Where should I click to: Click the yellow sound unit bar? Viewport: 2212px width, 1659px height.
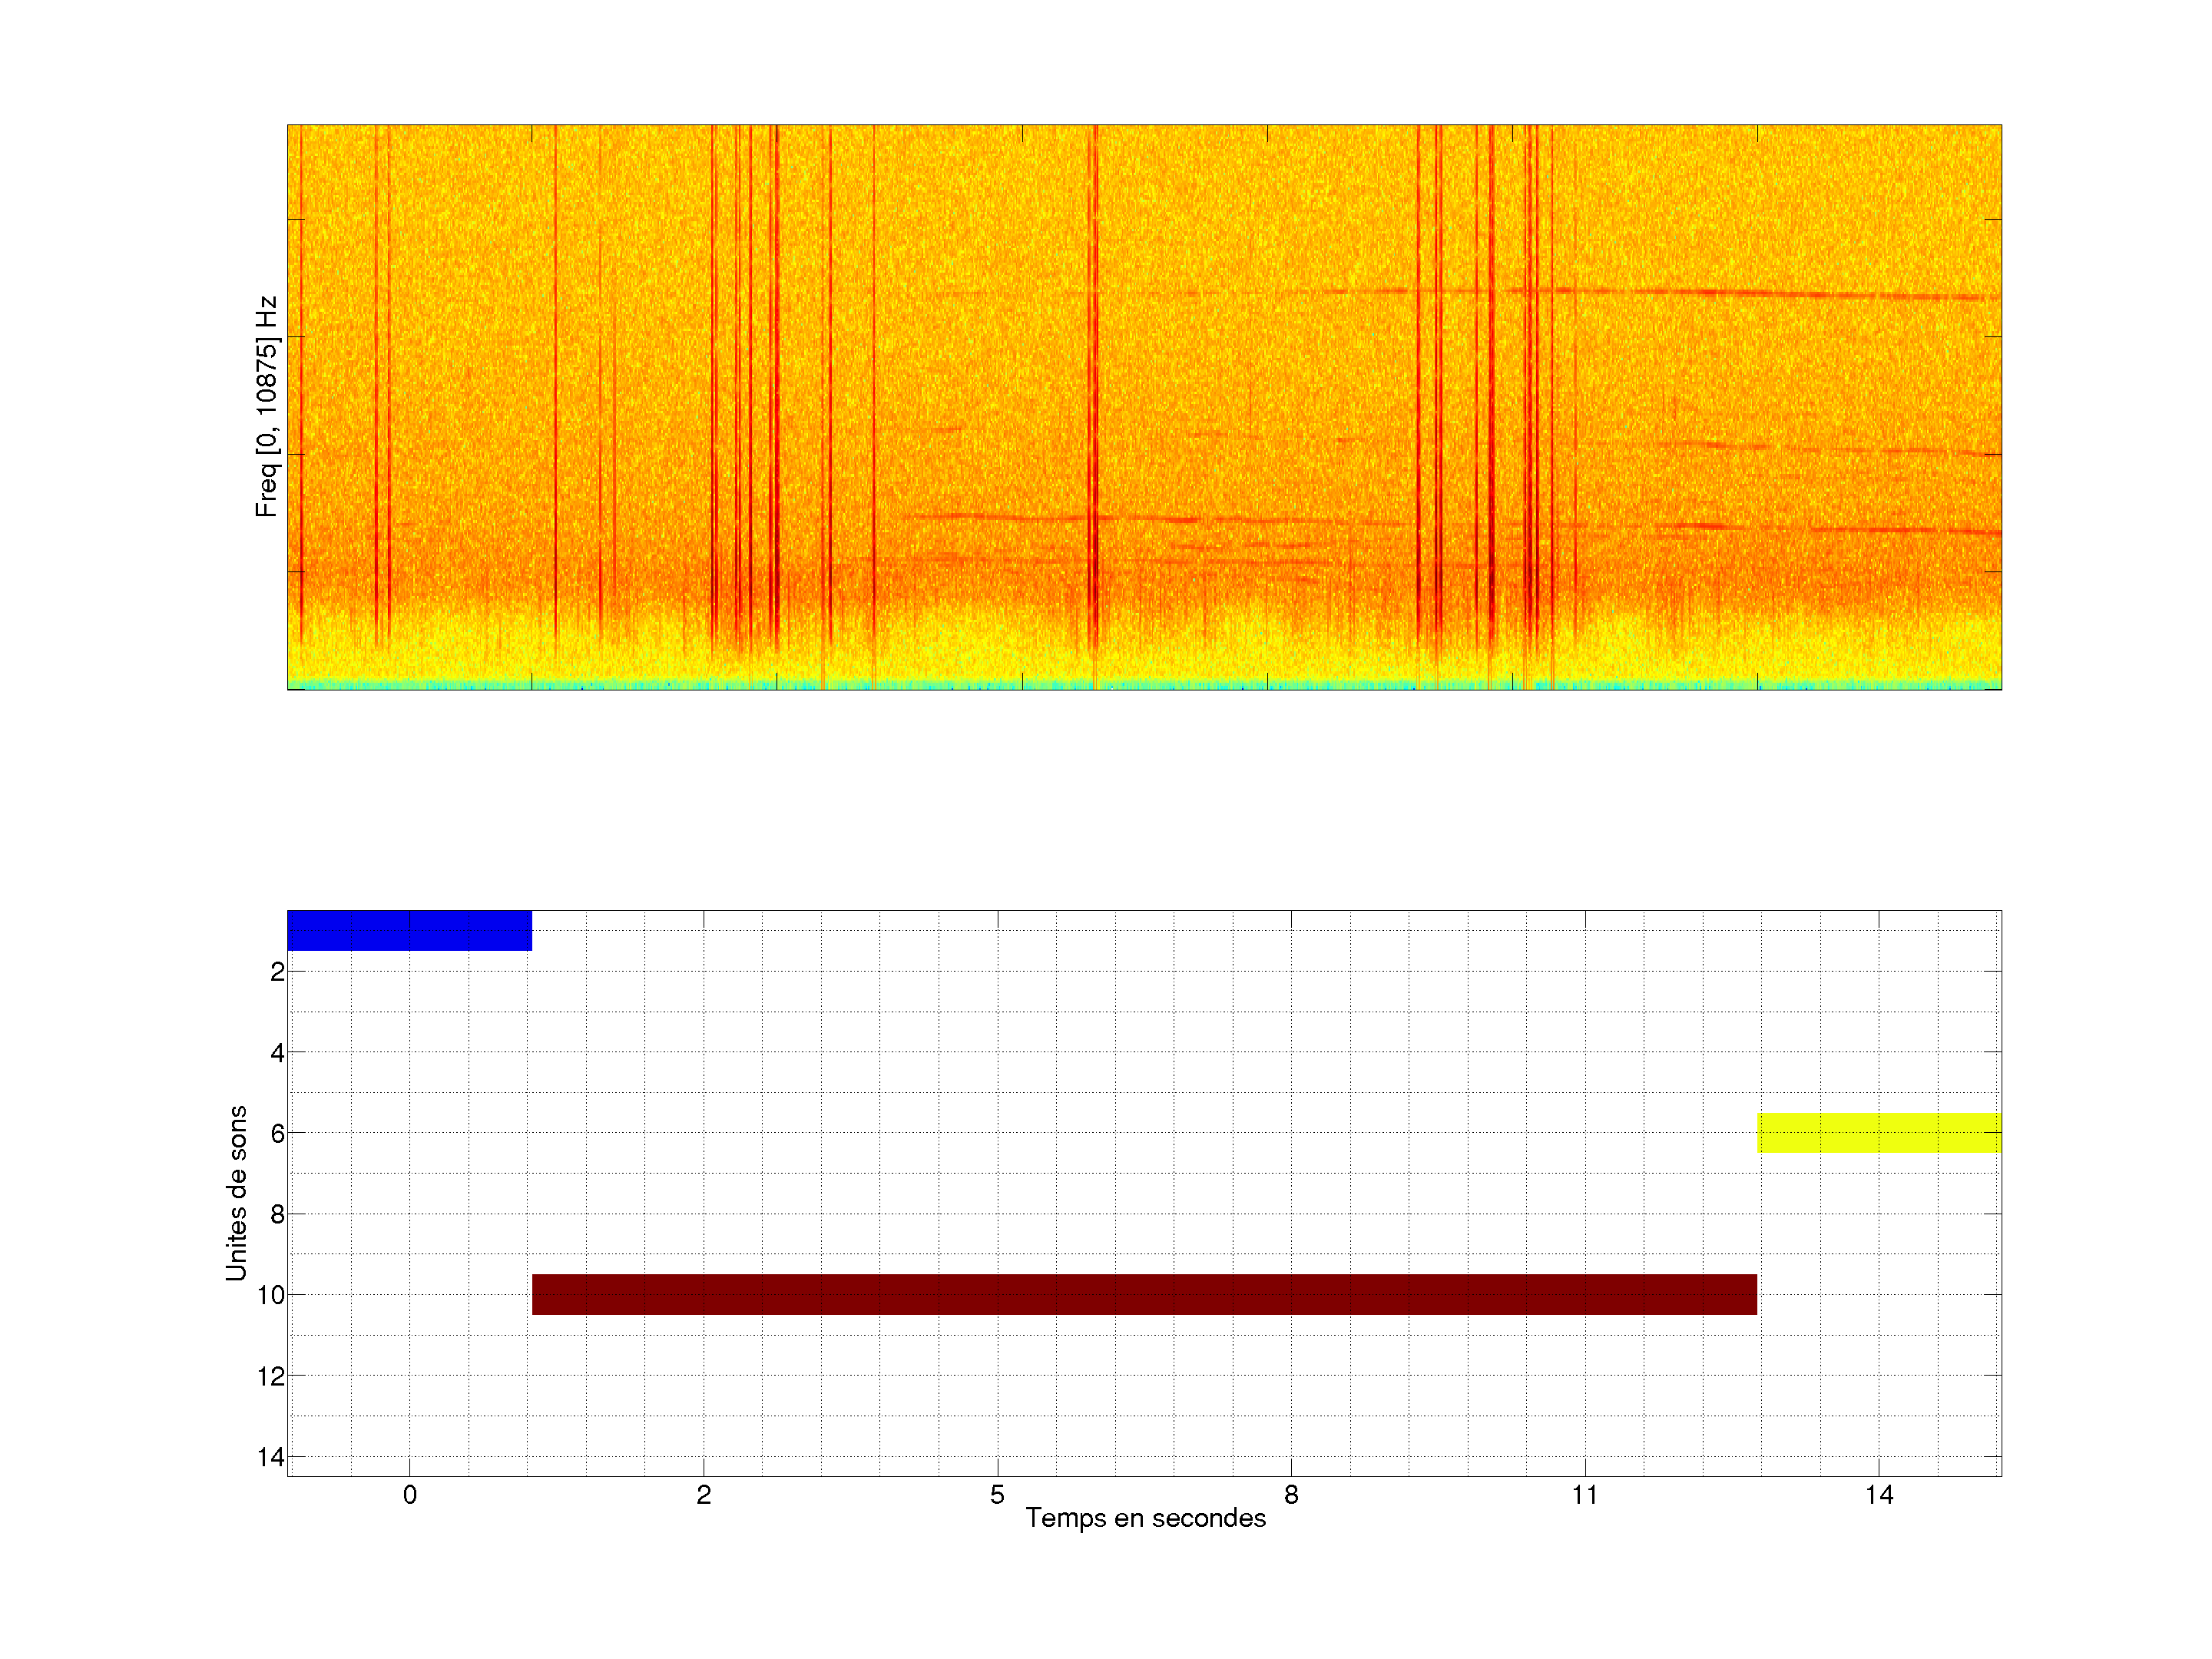1879,1132
